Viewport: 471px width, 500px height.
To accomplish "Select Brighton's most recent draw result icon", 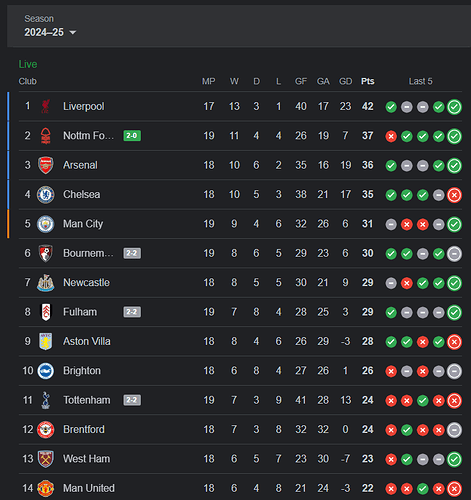I will [454, 371].
